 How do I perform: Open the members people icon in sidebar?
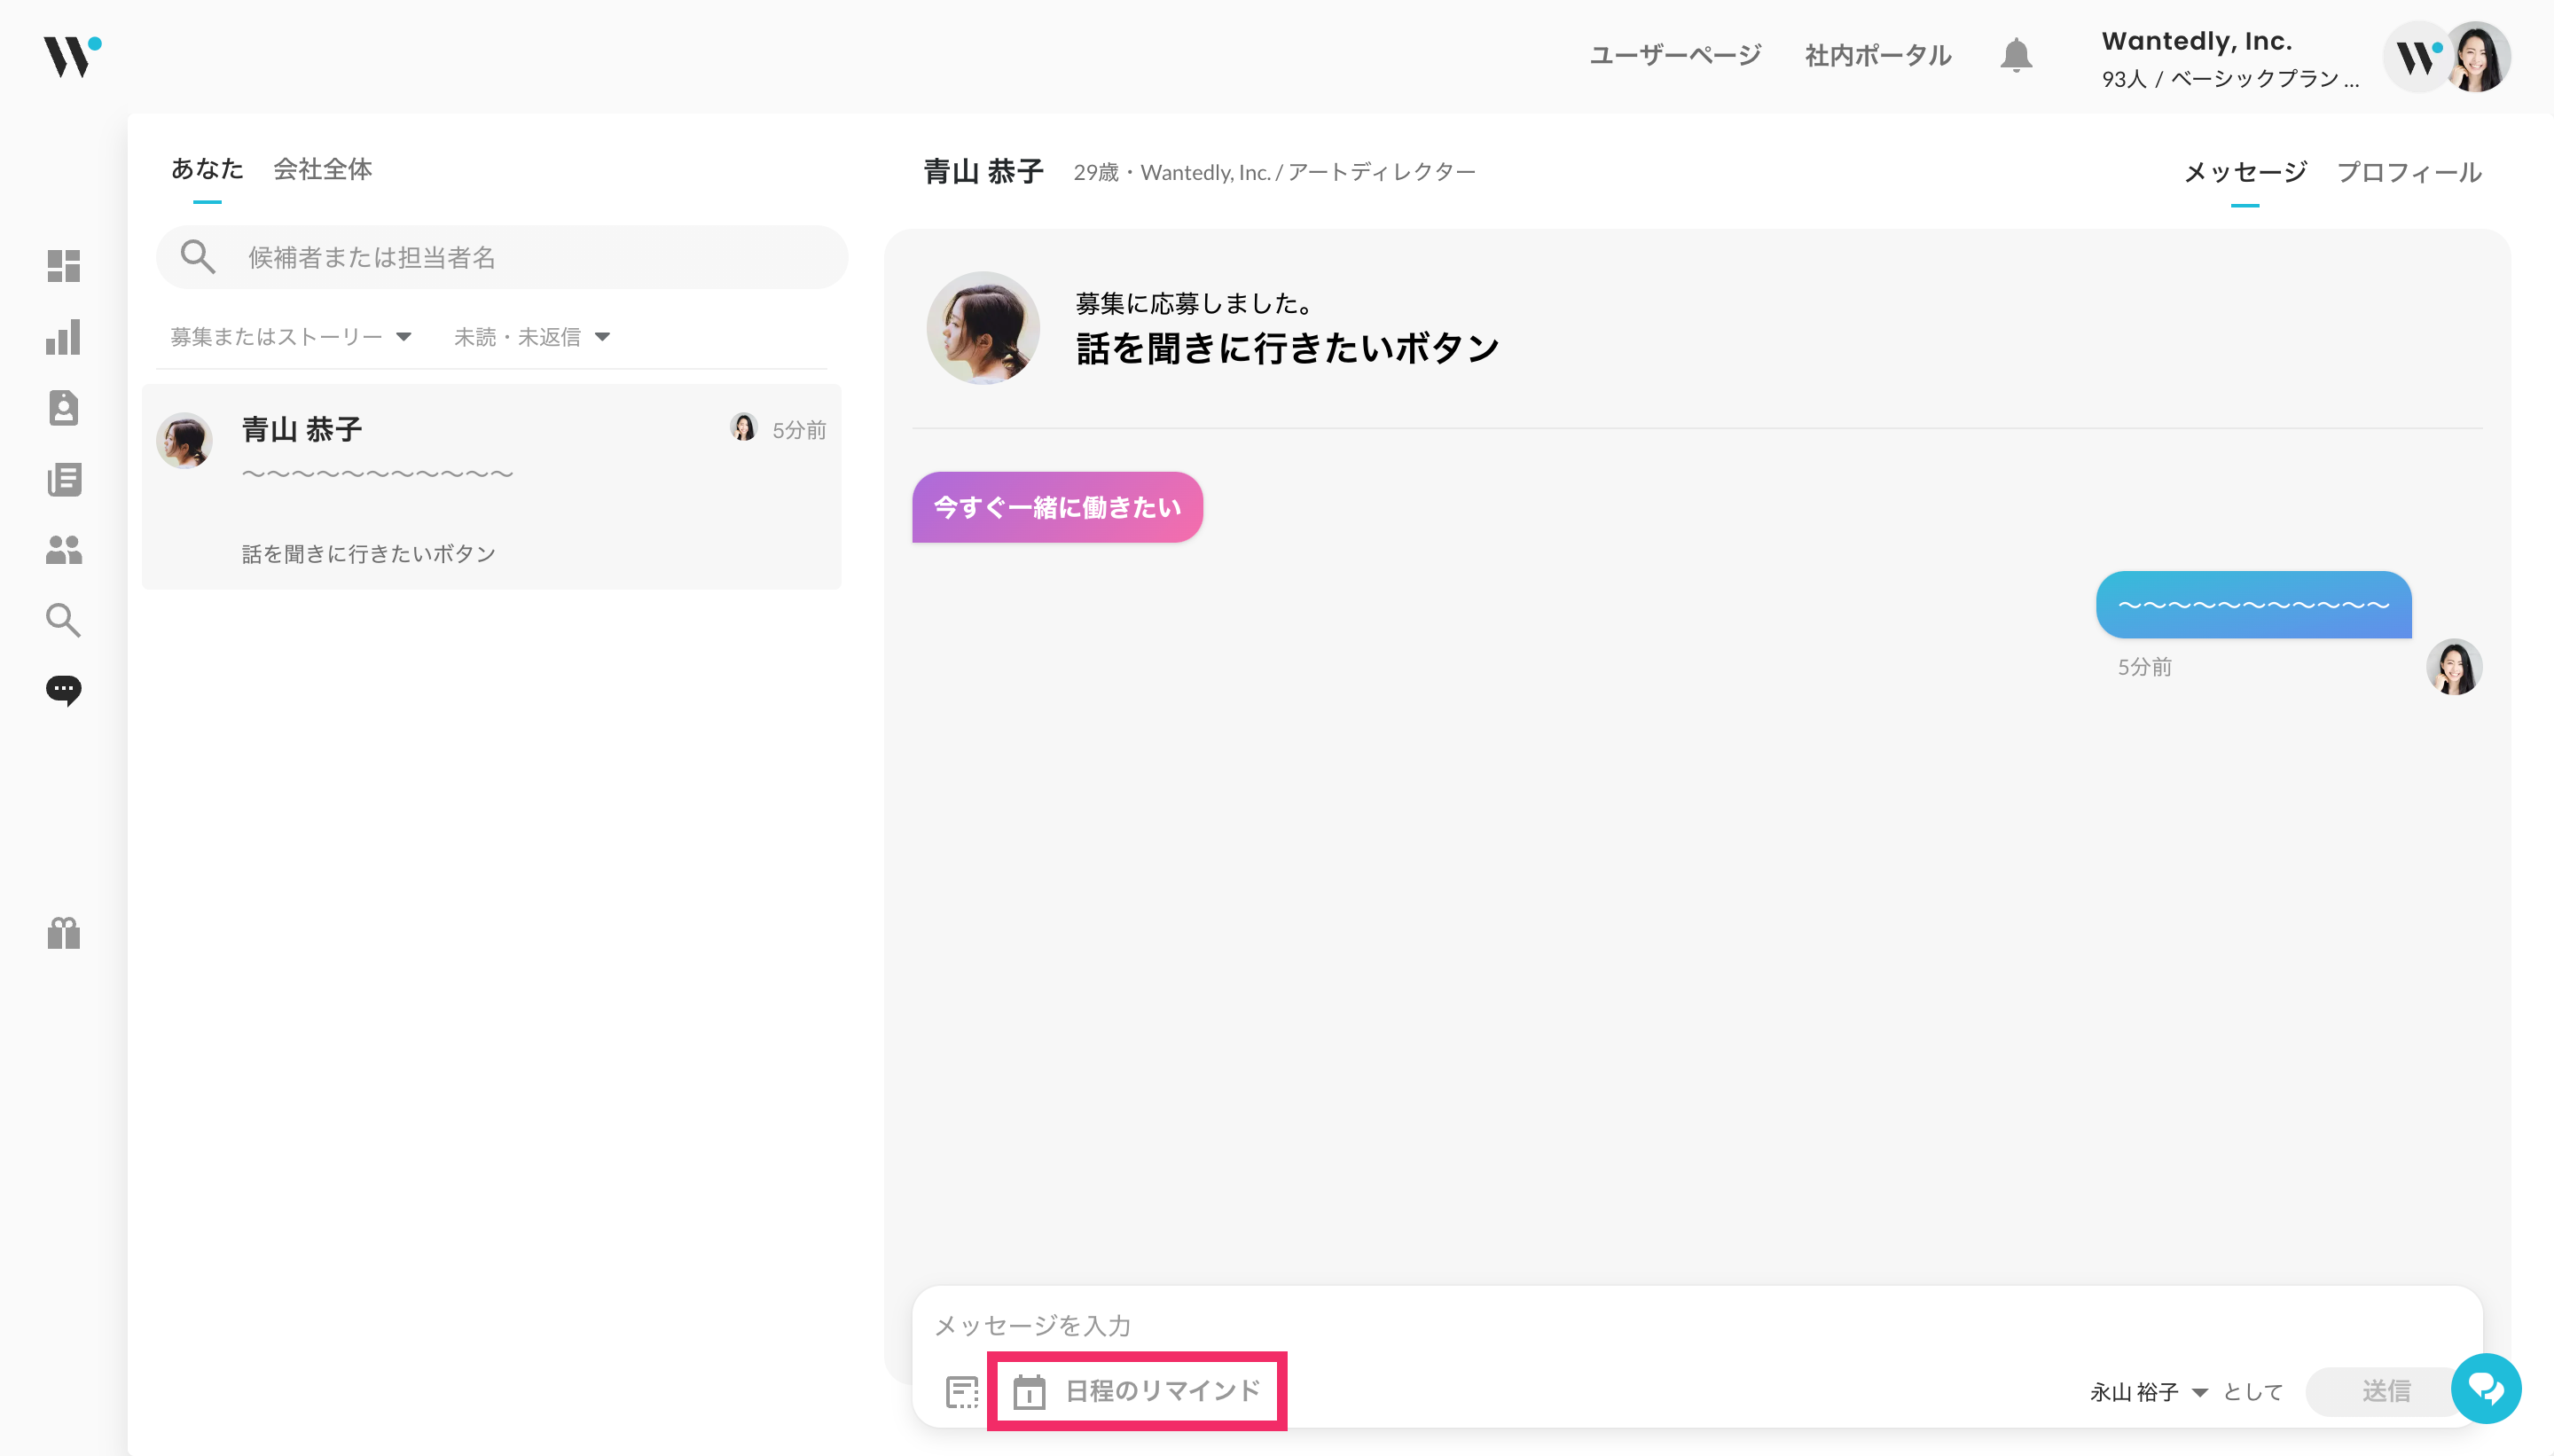(63, 550)
